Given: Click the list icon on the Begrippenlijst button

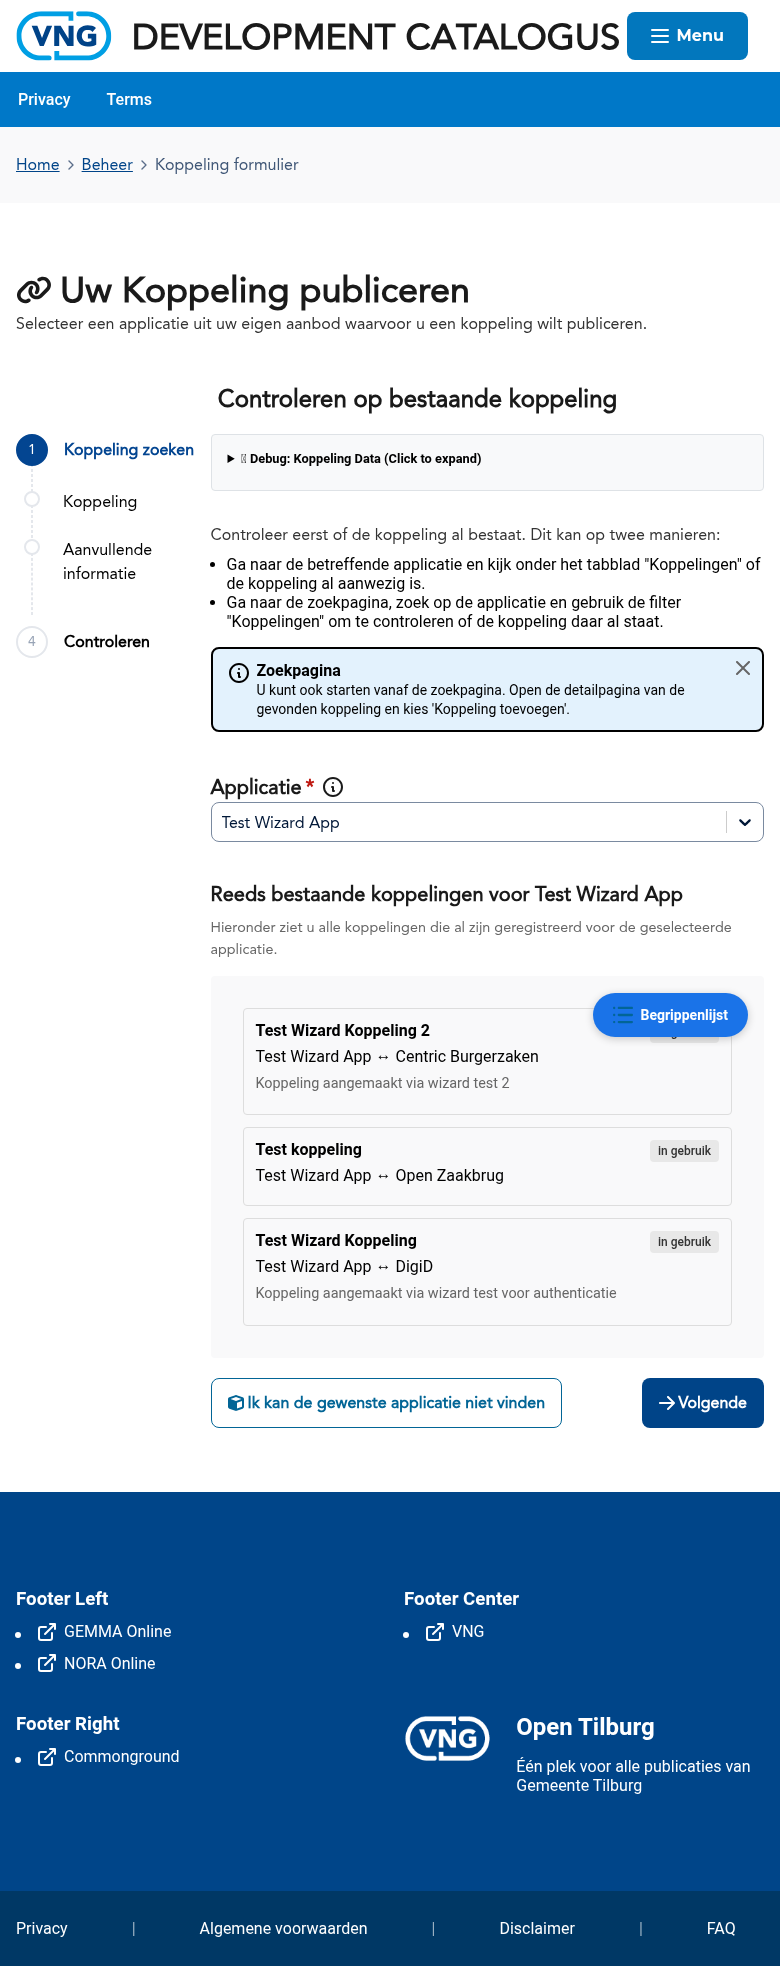Looking at the screenshot, I should click(624, 1015).
